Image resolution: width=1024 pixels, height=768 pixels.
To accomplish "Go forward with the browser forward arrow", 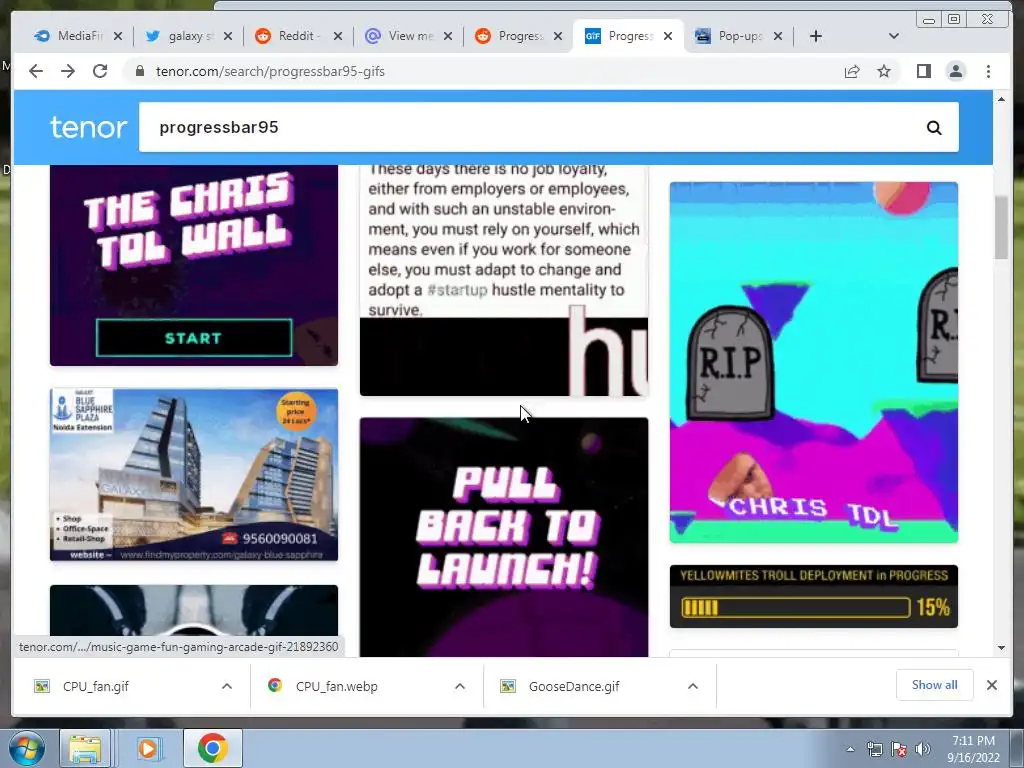I will [x=68, y=71].
